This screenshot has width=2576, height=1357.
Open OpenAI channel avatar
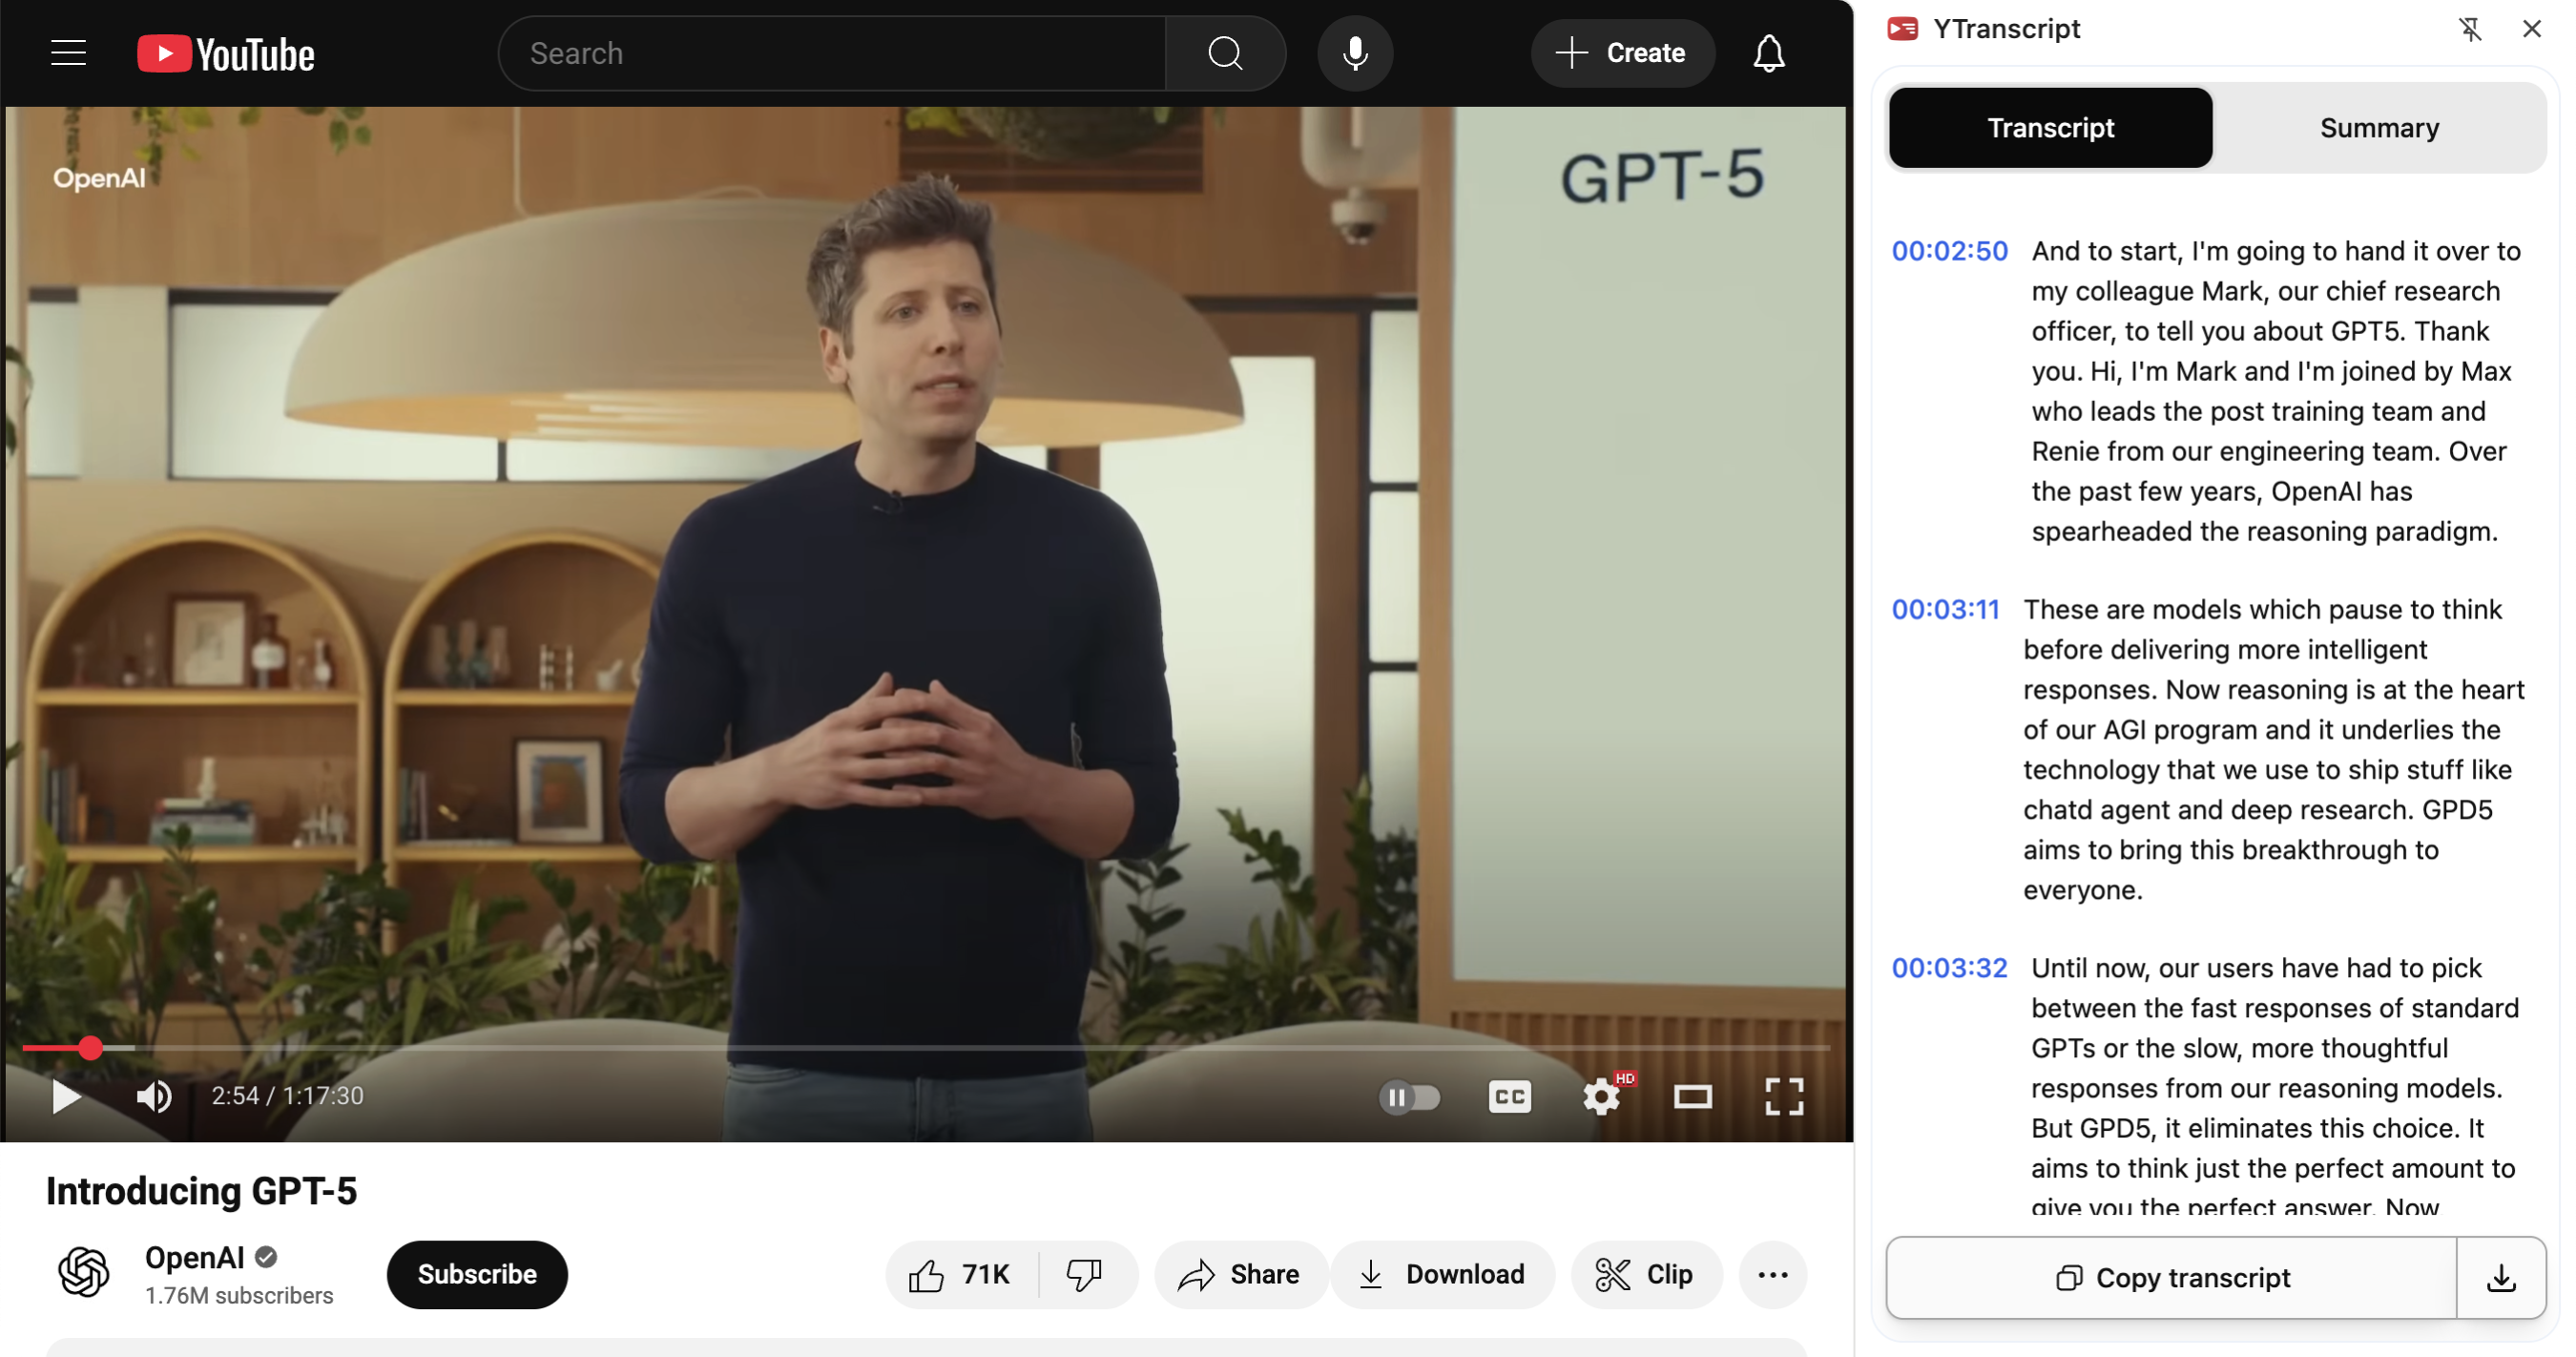coord(84,1272)
